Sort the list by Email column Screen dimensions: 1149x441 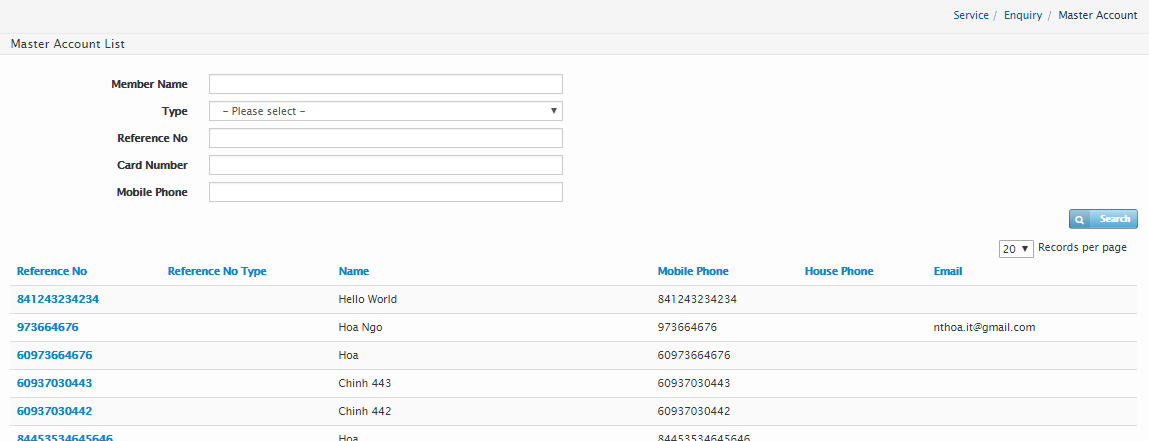coord(947,271)
